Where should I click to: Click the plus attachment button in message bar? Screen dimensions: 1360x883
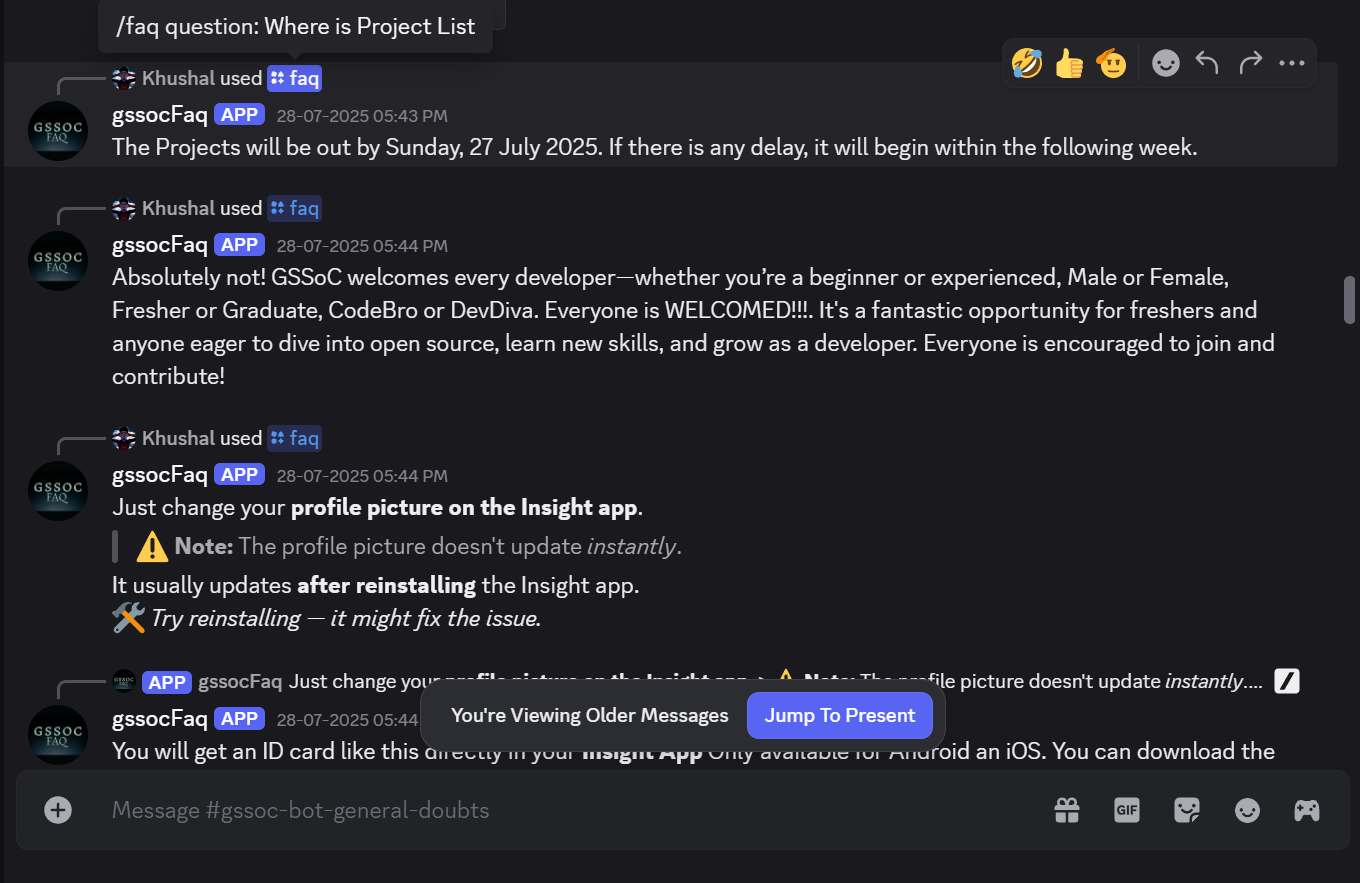[x=58, y=810]
